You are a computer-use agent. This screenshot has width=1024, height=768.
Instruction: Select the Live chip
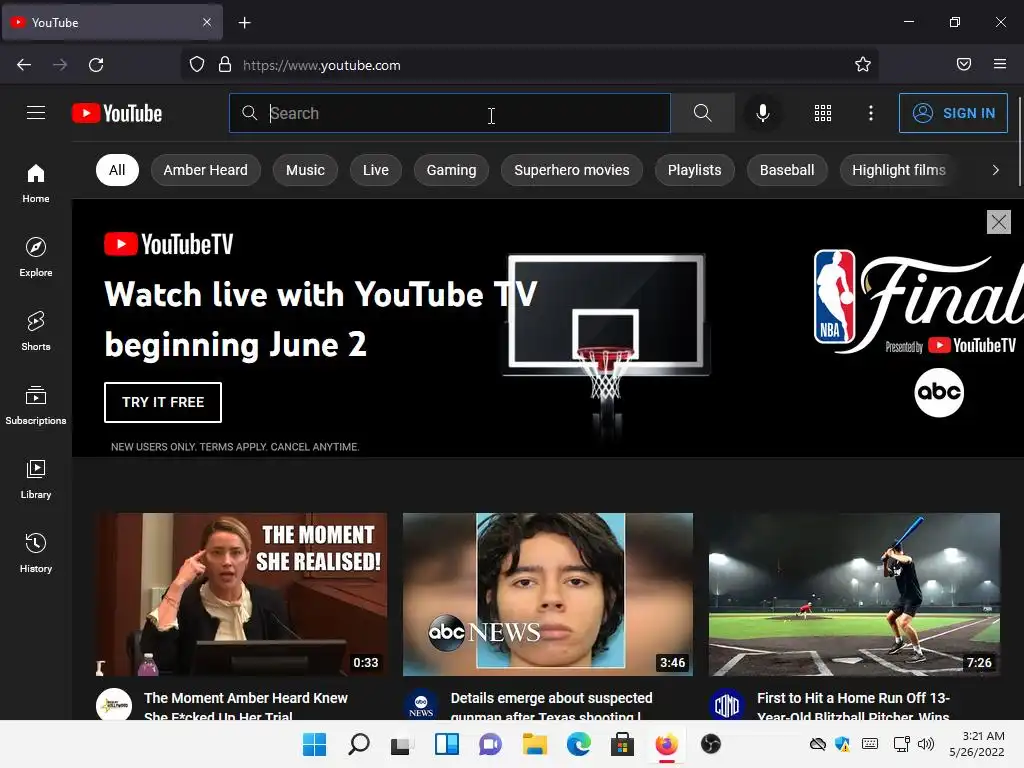click(376, 170)
